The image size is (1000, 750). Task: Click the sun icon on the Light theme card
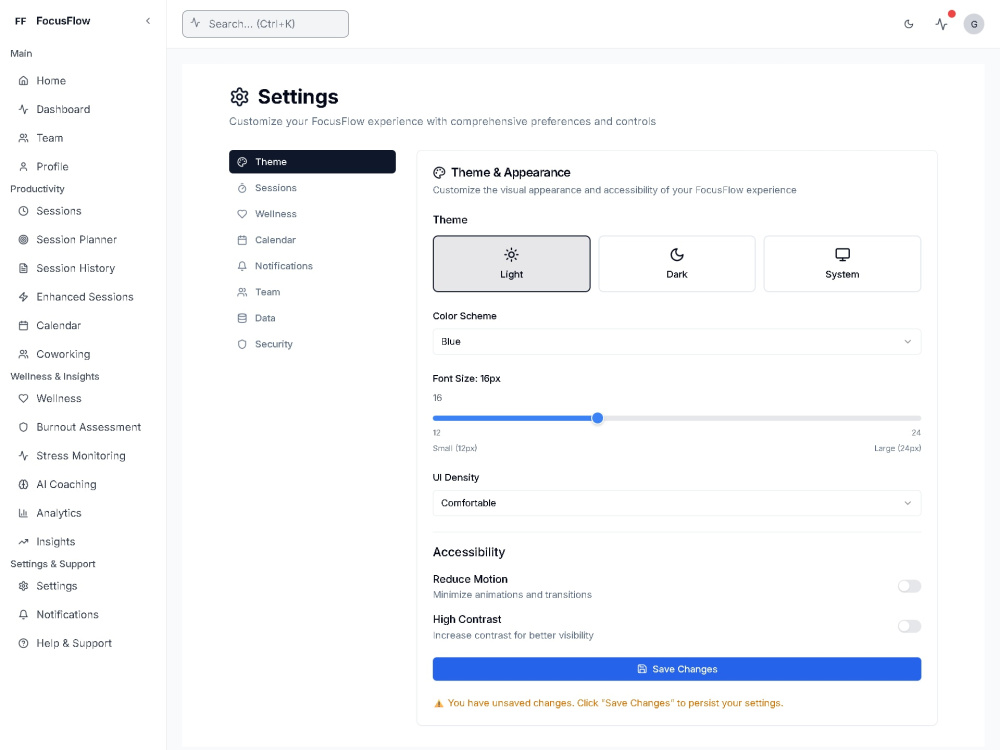pyautogui.click(x=511, y=255)
